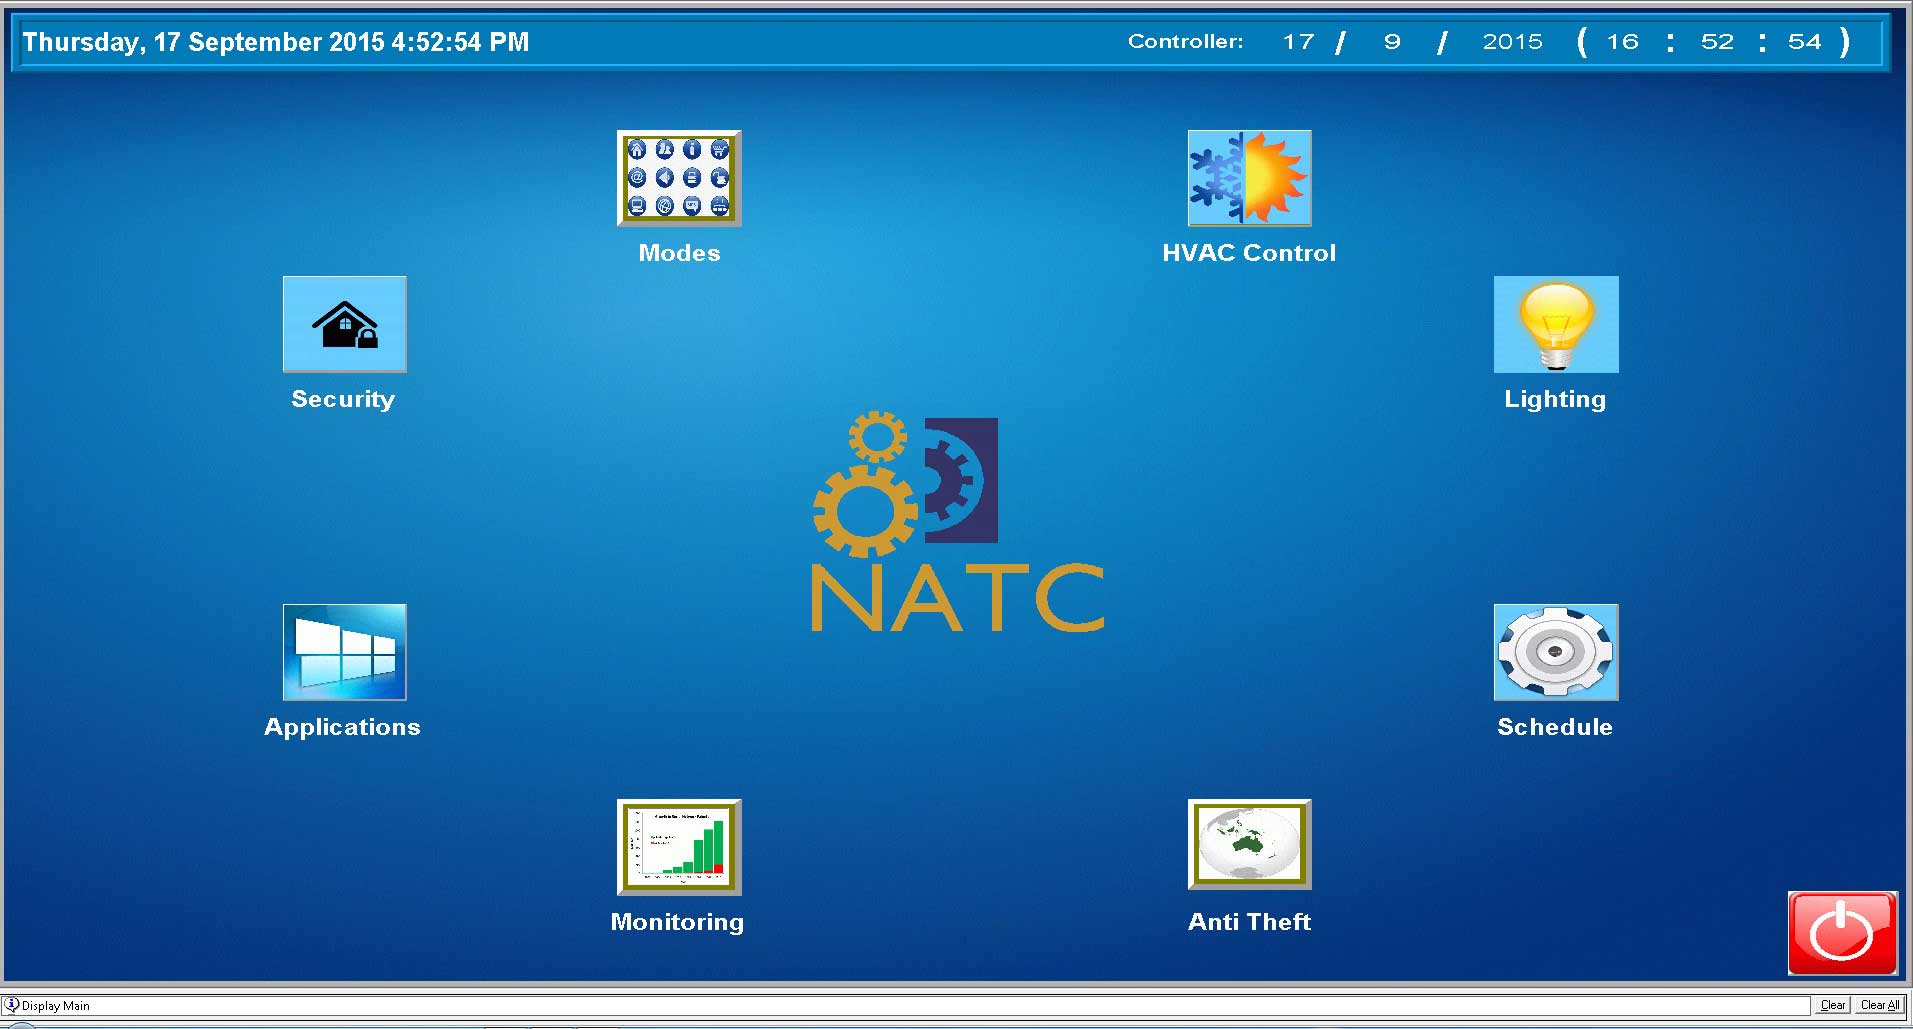Image resolution: width=1913 pixels, height=1029 pixels.
Task: Click the Clear button in status bar
Action: 1832,1005
